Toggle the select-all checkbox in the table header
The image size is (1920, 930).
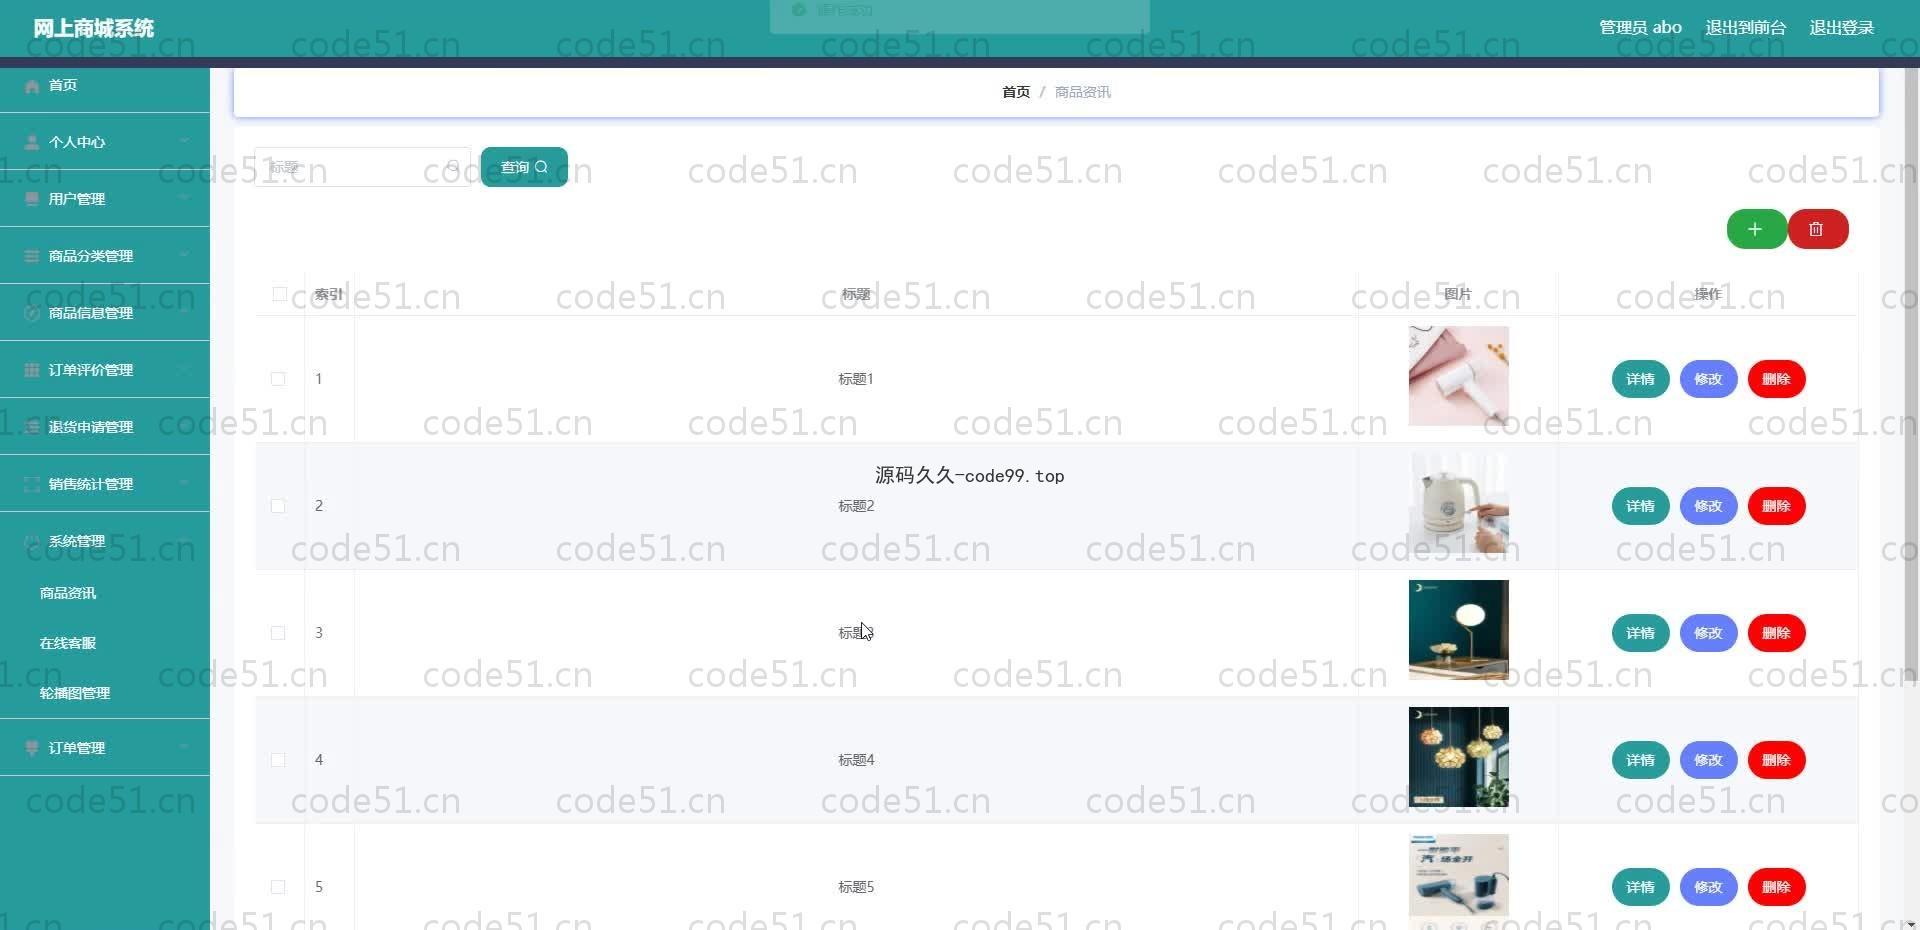coord(280,294)
